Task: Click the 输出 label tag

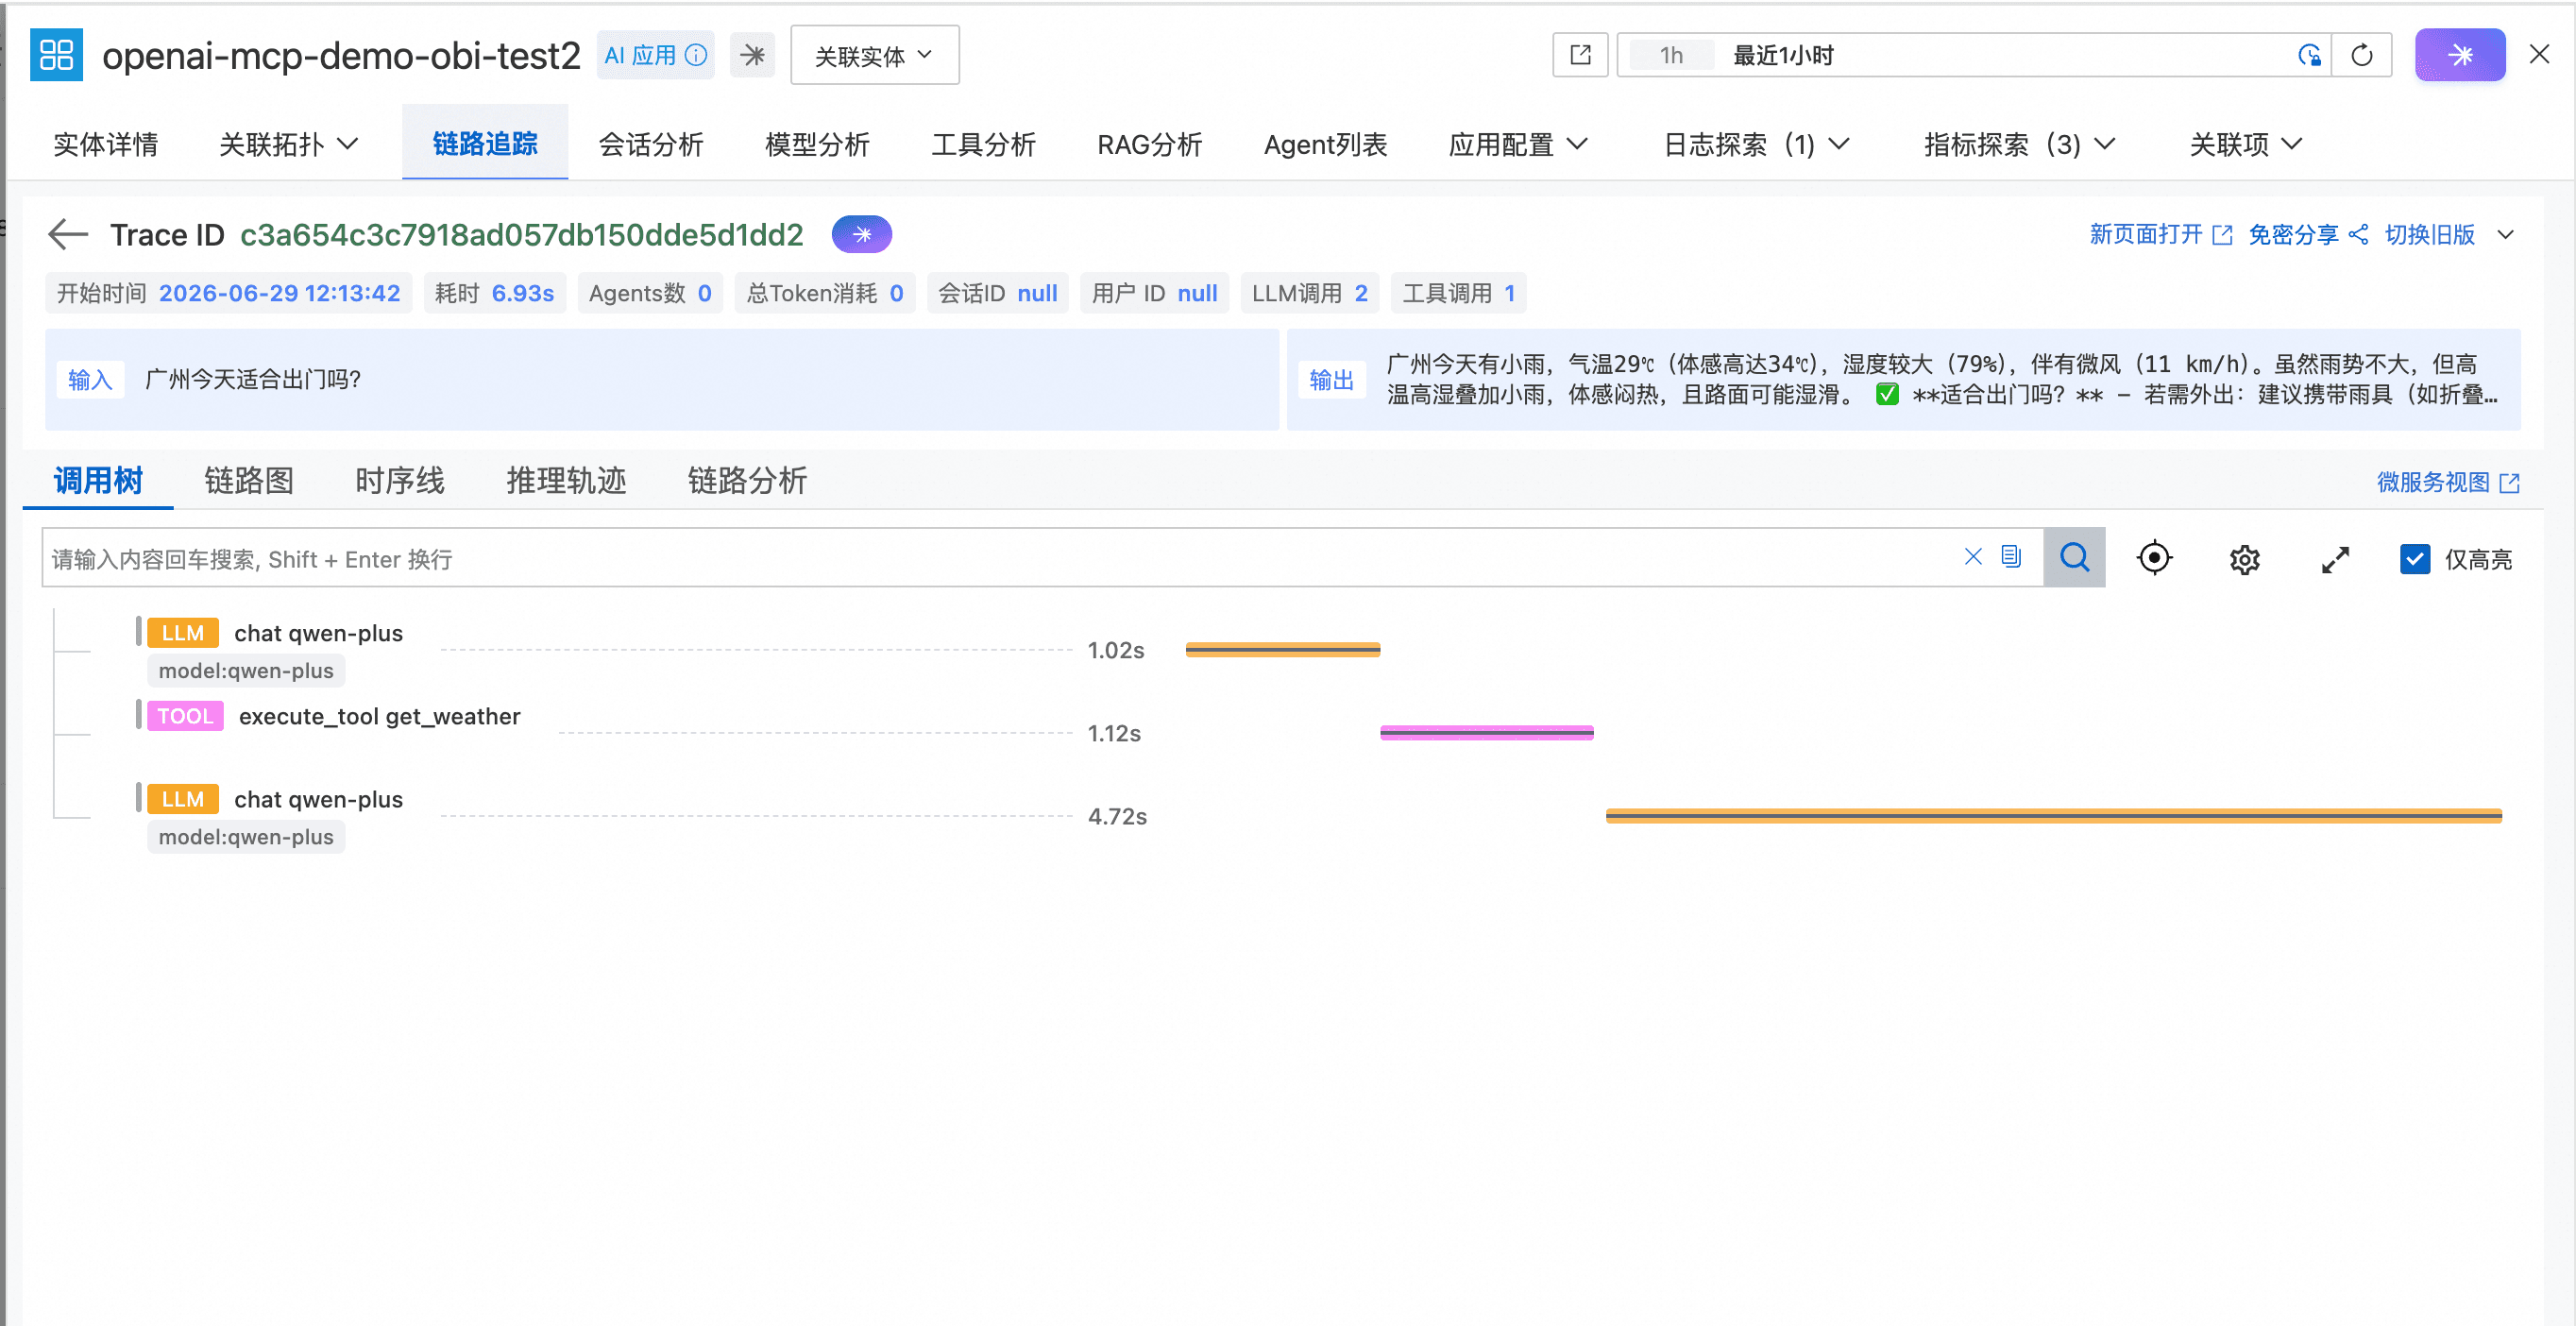Action: point(1331,379)
